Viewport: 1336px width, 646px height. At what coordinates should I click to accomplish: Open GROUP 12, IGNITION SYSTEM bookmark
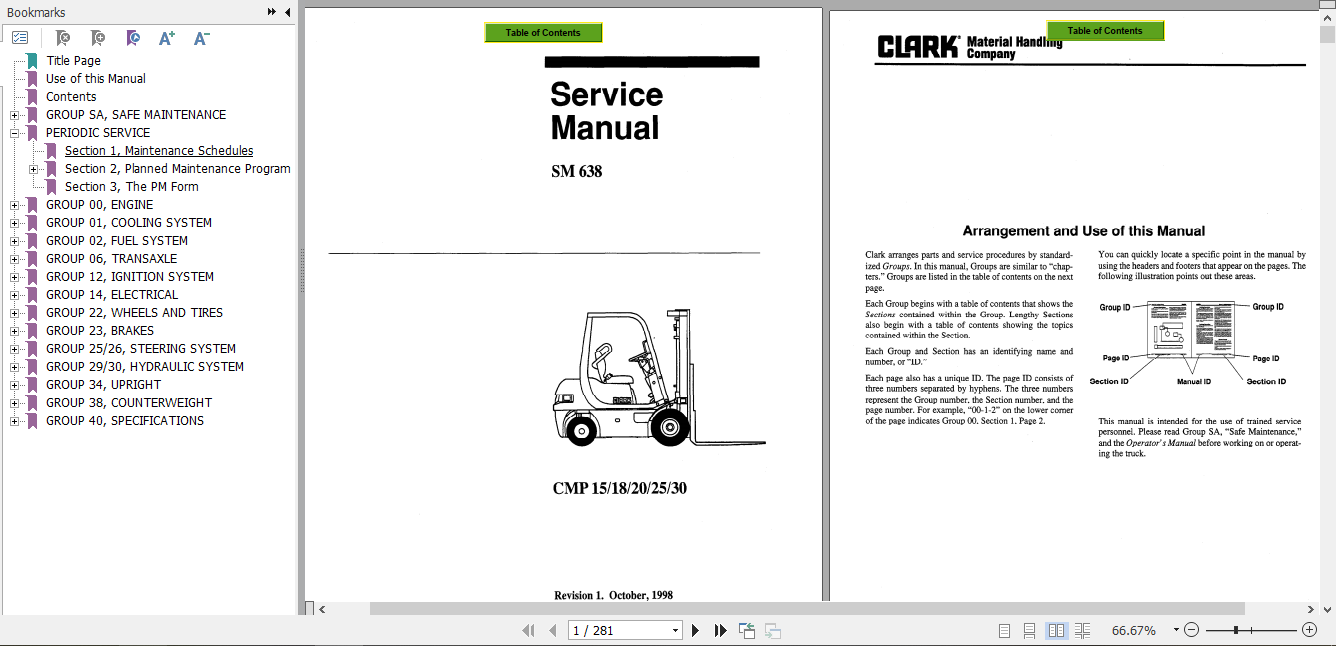pyautogui.click(x=130, y=277)
